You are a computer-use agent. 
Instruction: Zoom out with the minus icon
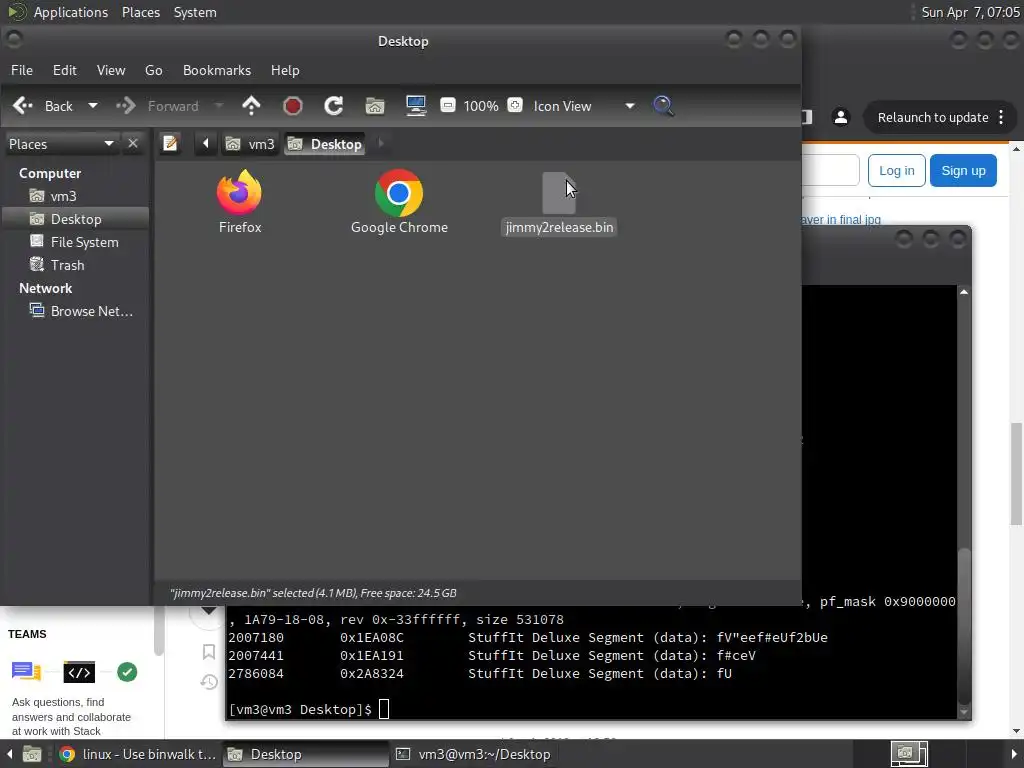pos(447,105)
